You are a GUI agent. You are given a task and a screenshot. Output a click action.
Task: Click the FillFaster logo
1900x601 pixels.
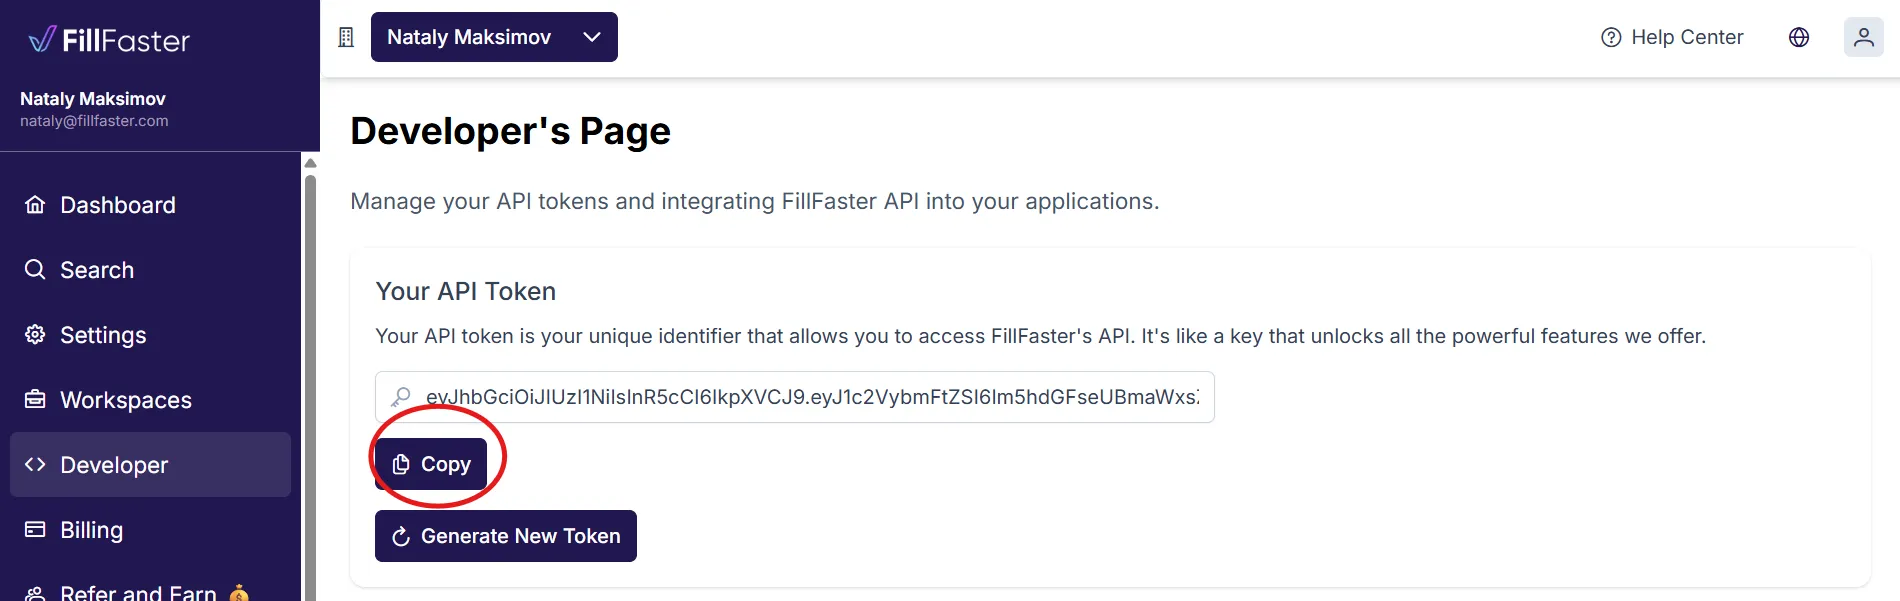tap(109, 40)
